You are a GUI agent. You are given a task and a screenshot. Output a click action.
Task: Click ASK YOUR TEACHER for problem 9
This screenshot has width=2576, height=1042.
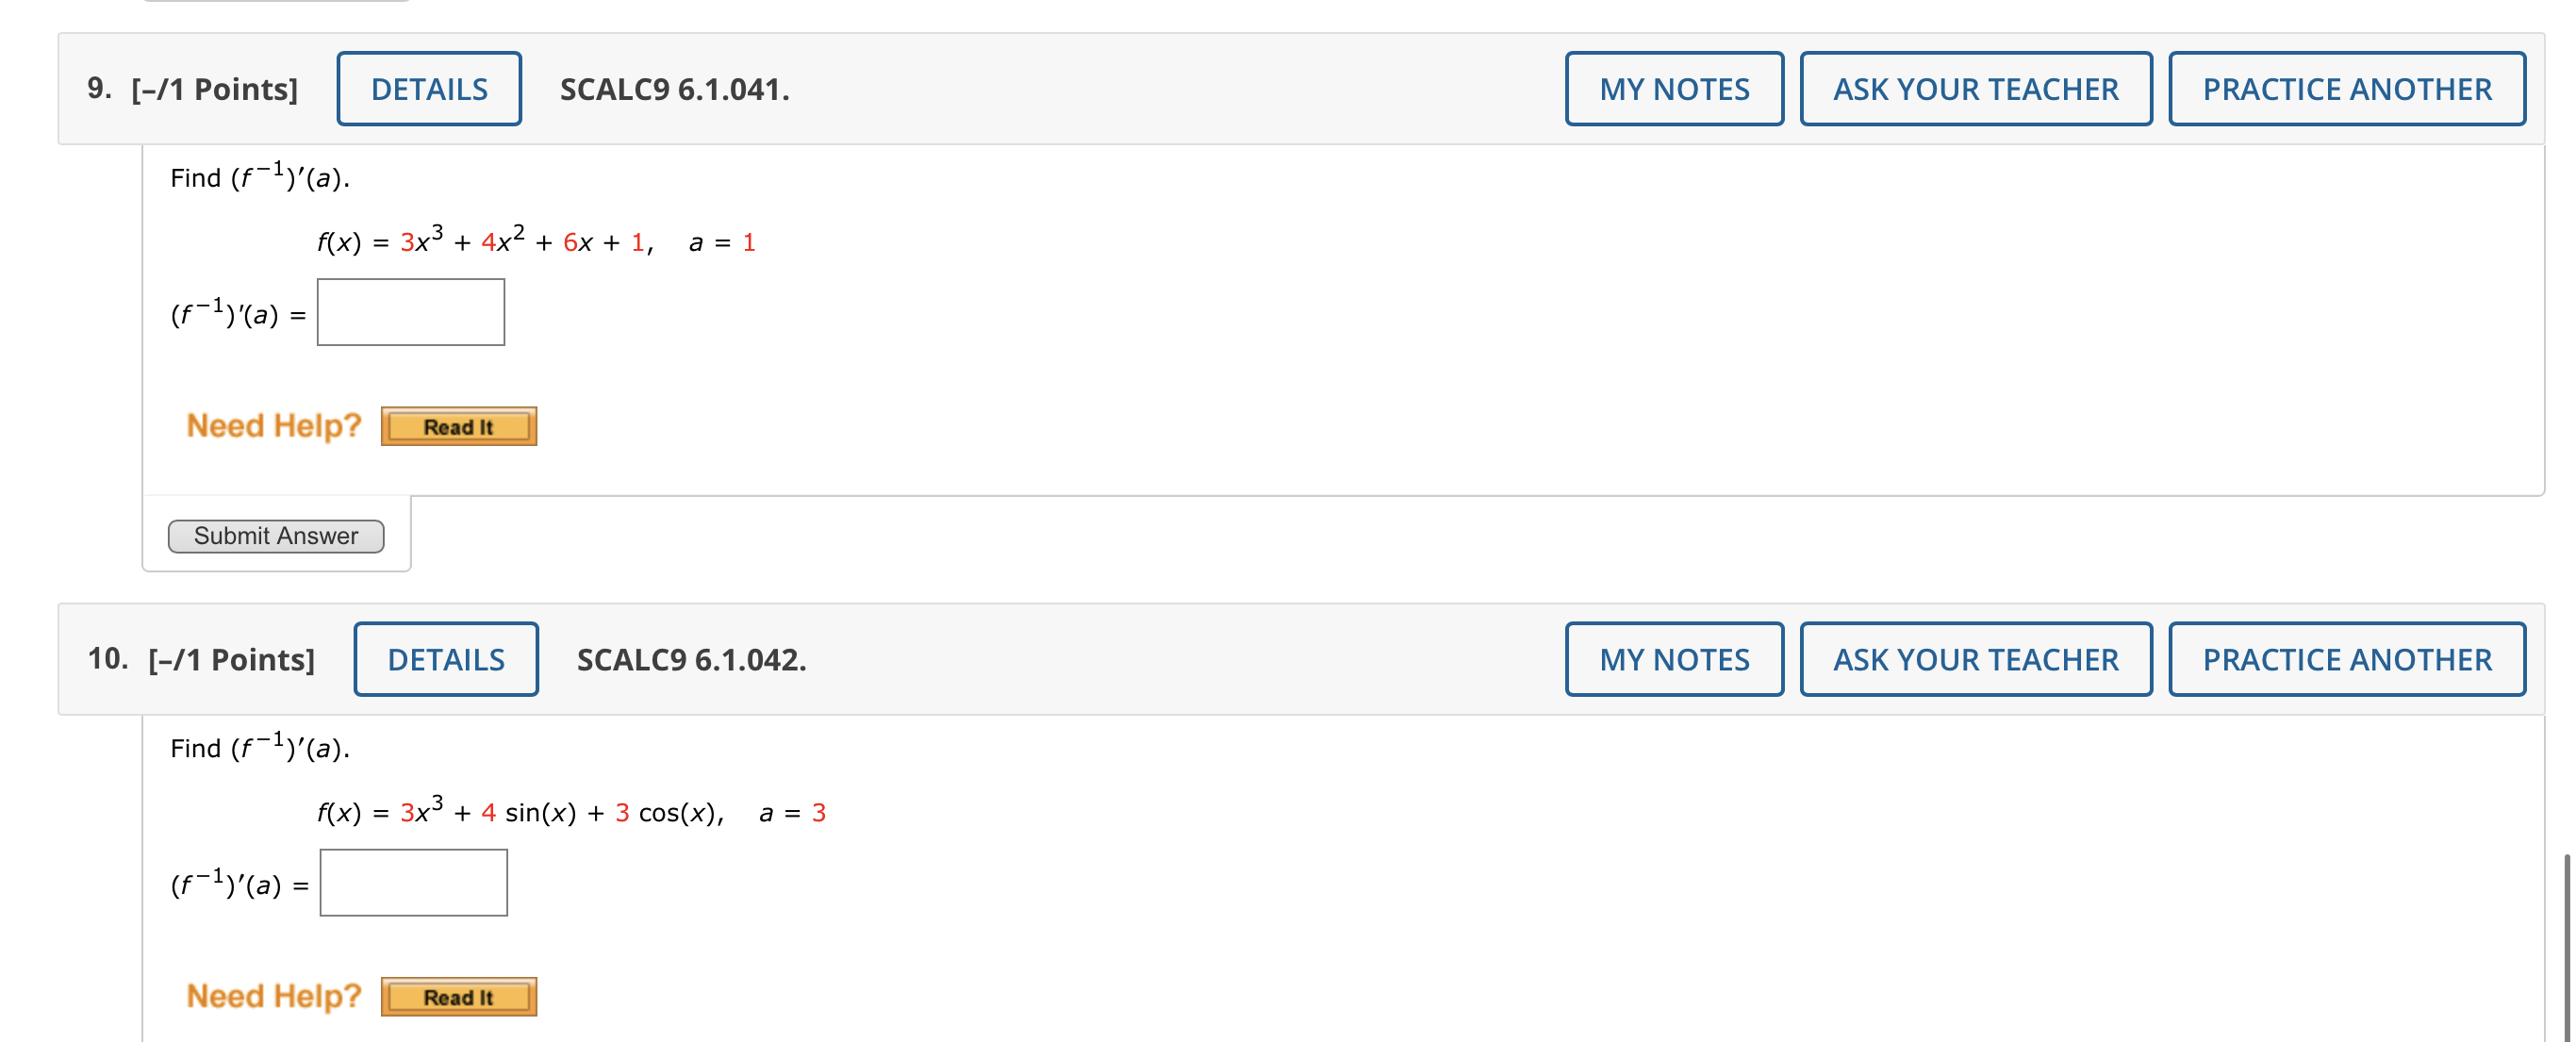[1975, 89]
